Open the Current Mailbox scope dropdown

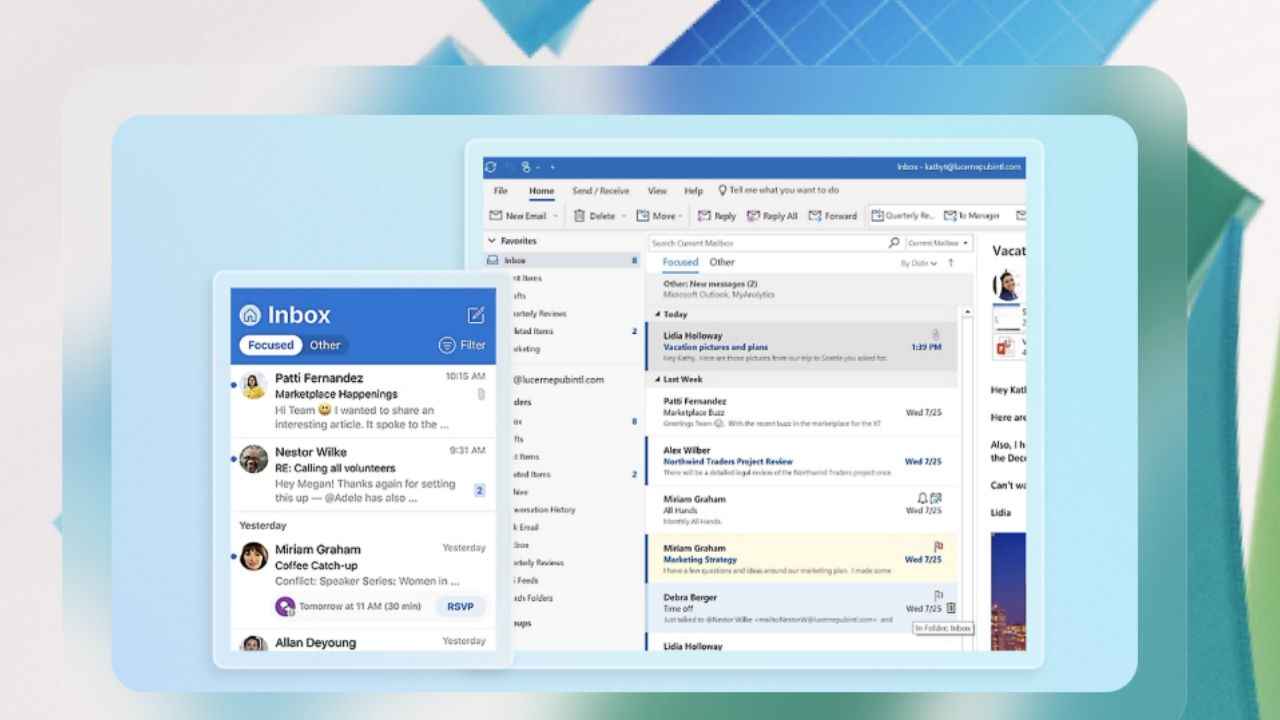coord(938,243)
